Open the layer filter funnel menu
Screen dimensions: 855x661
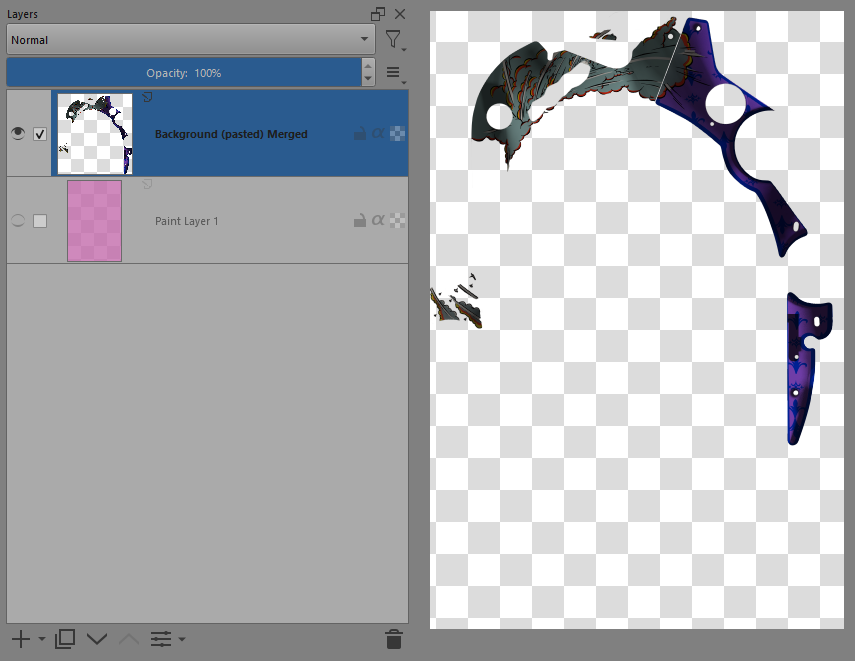click(x=393, y=40)
